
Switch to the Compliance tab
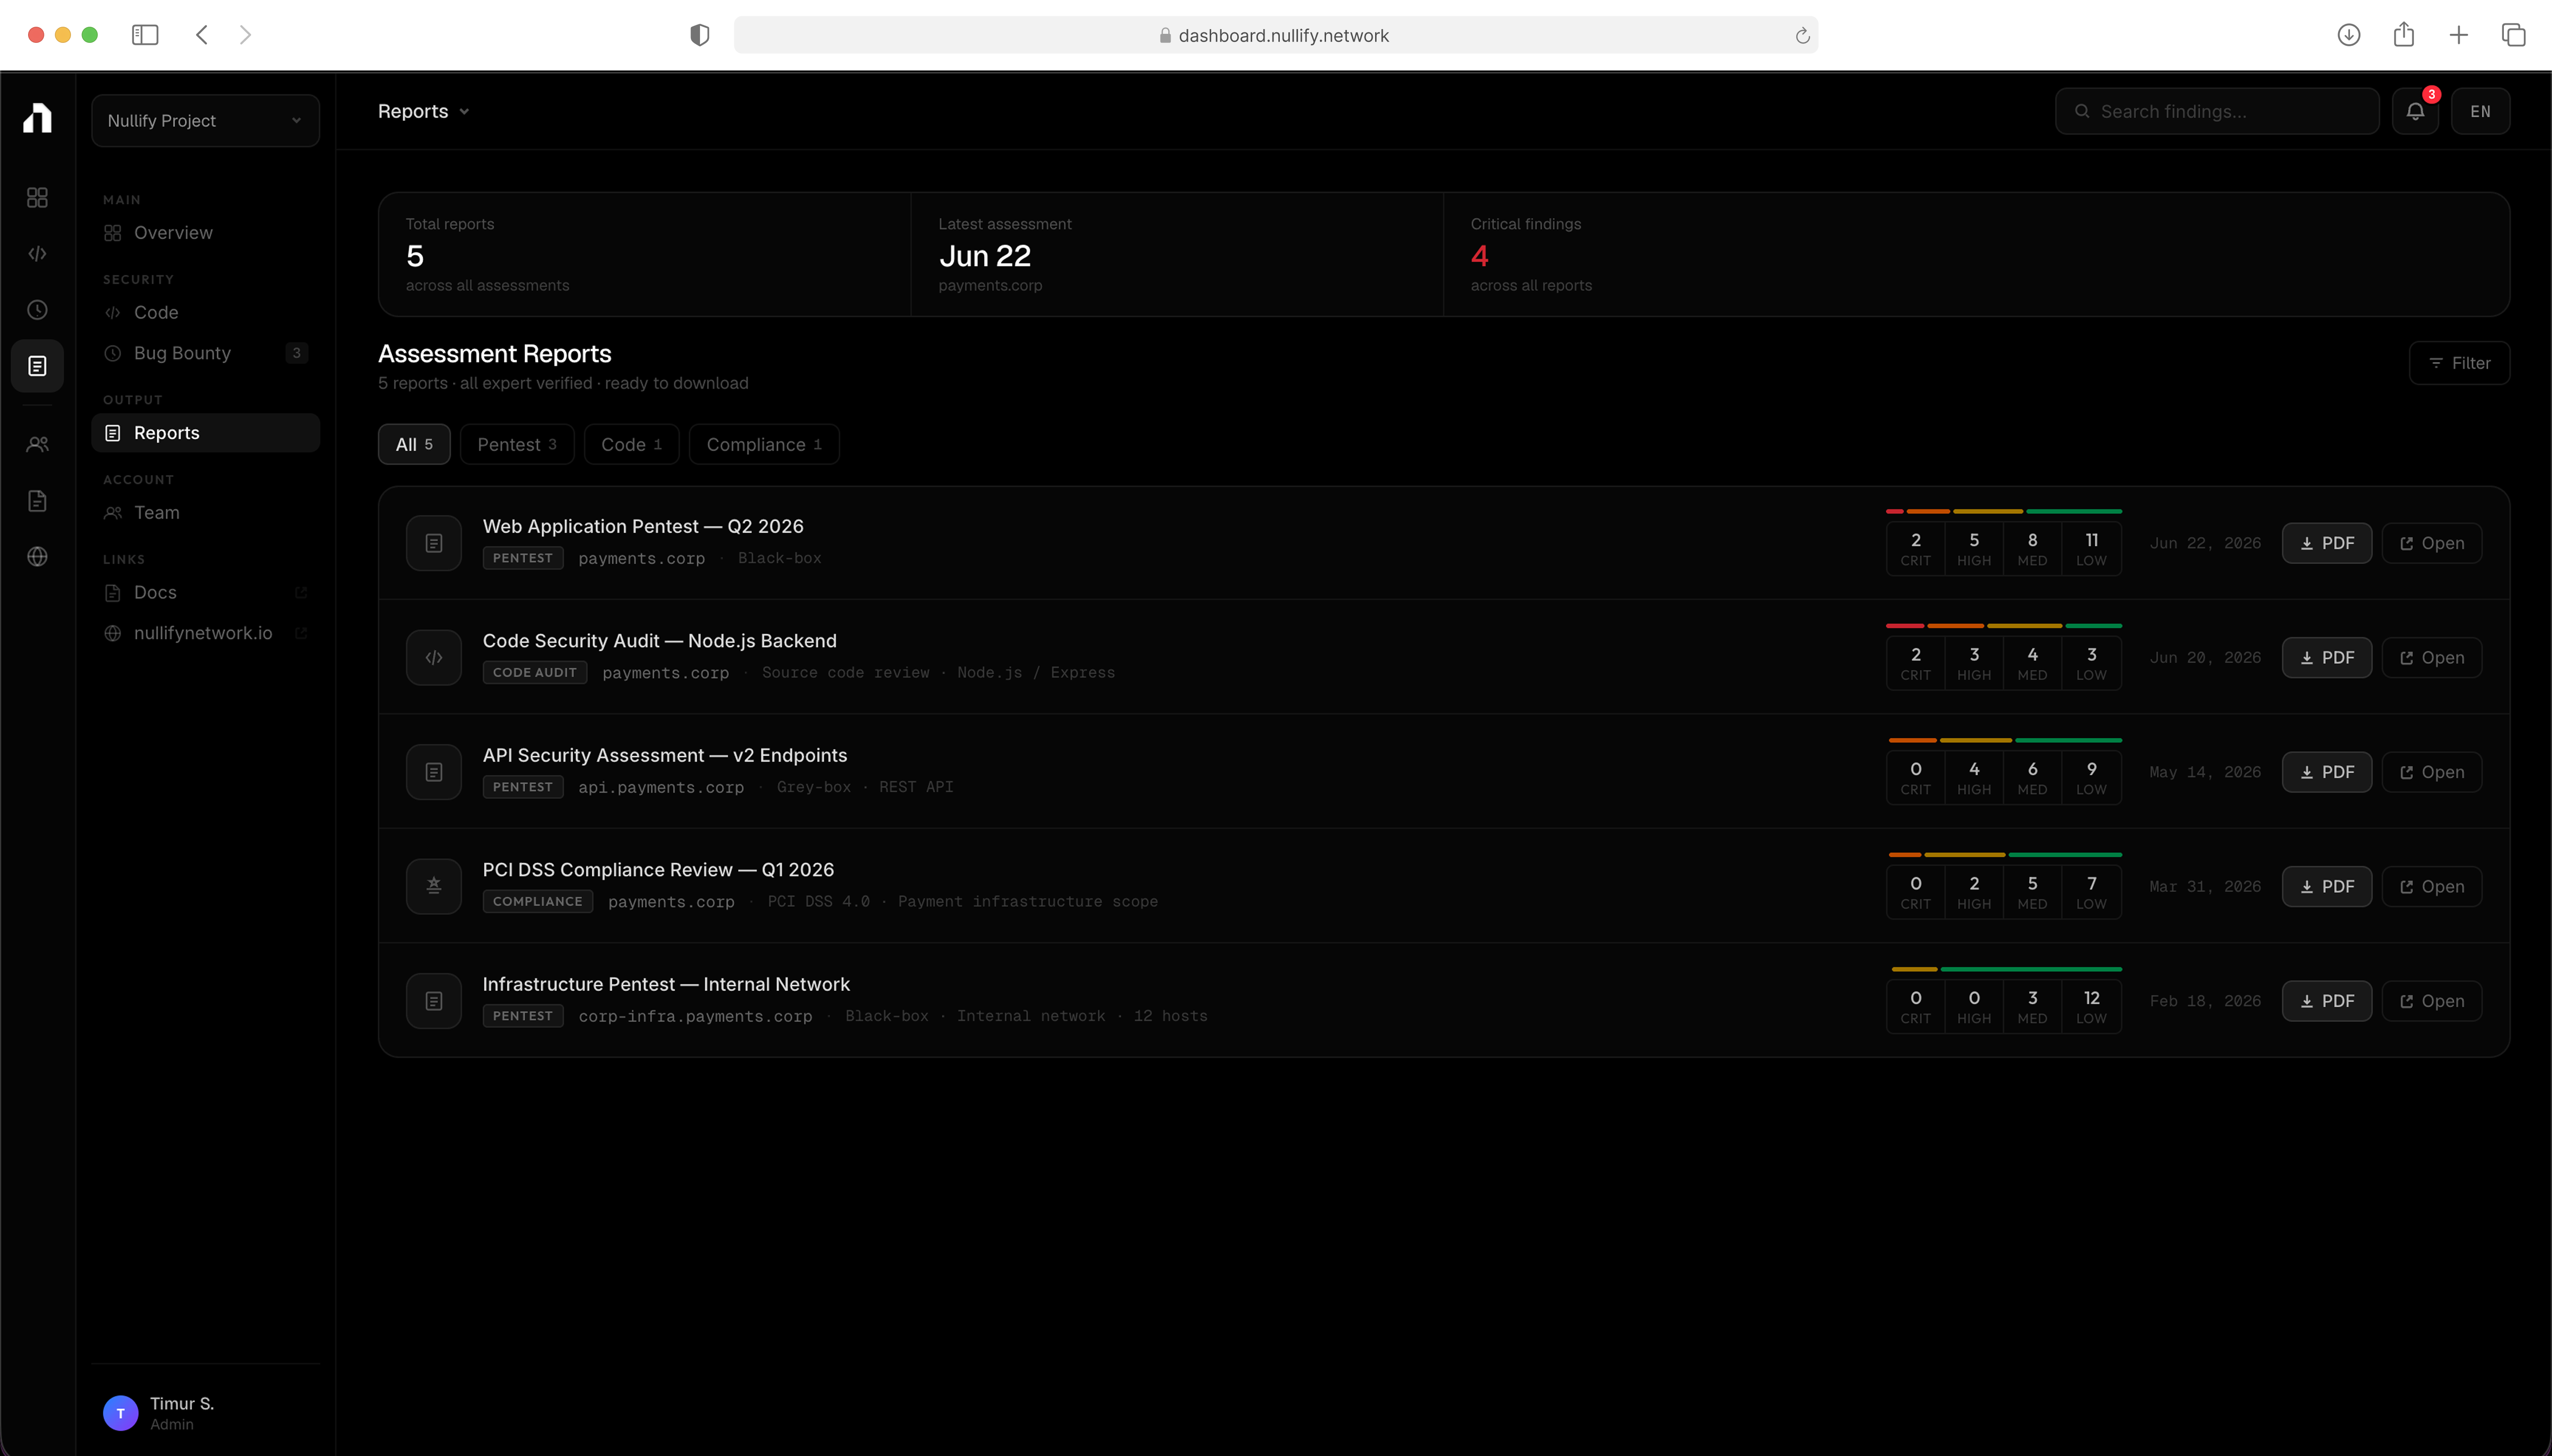764,444
